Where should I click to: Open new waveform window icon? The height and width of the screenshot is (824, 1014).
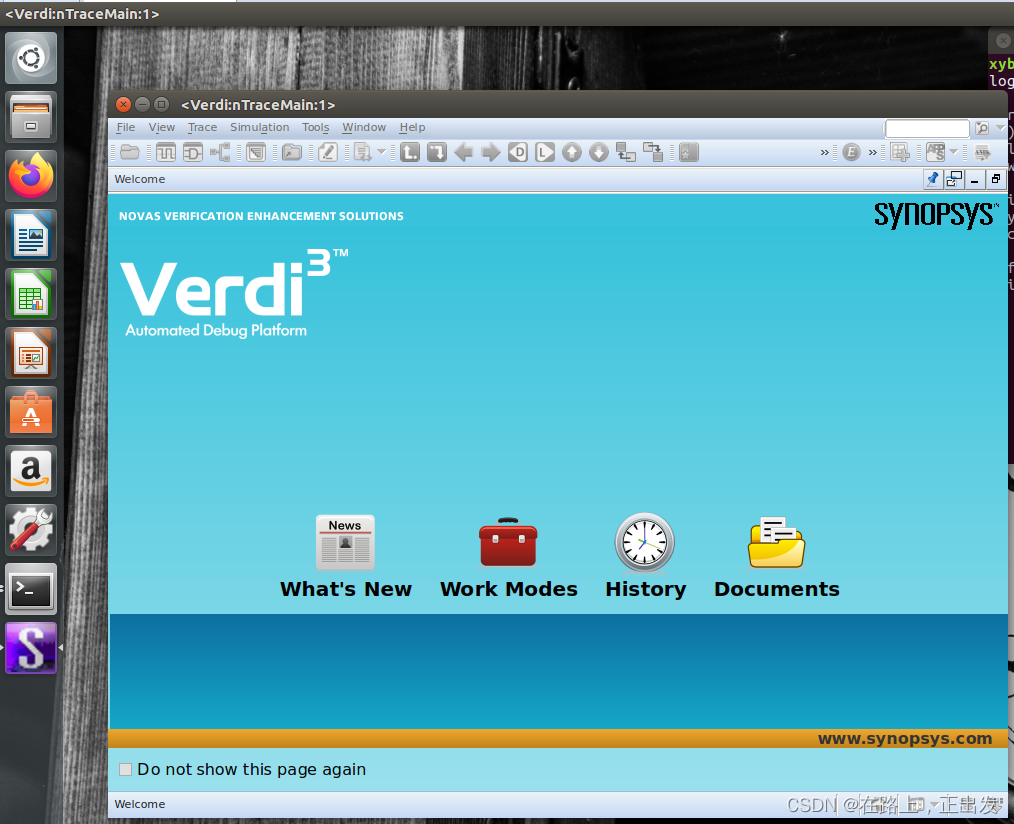[x=166, y=153]
